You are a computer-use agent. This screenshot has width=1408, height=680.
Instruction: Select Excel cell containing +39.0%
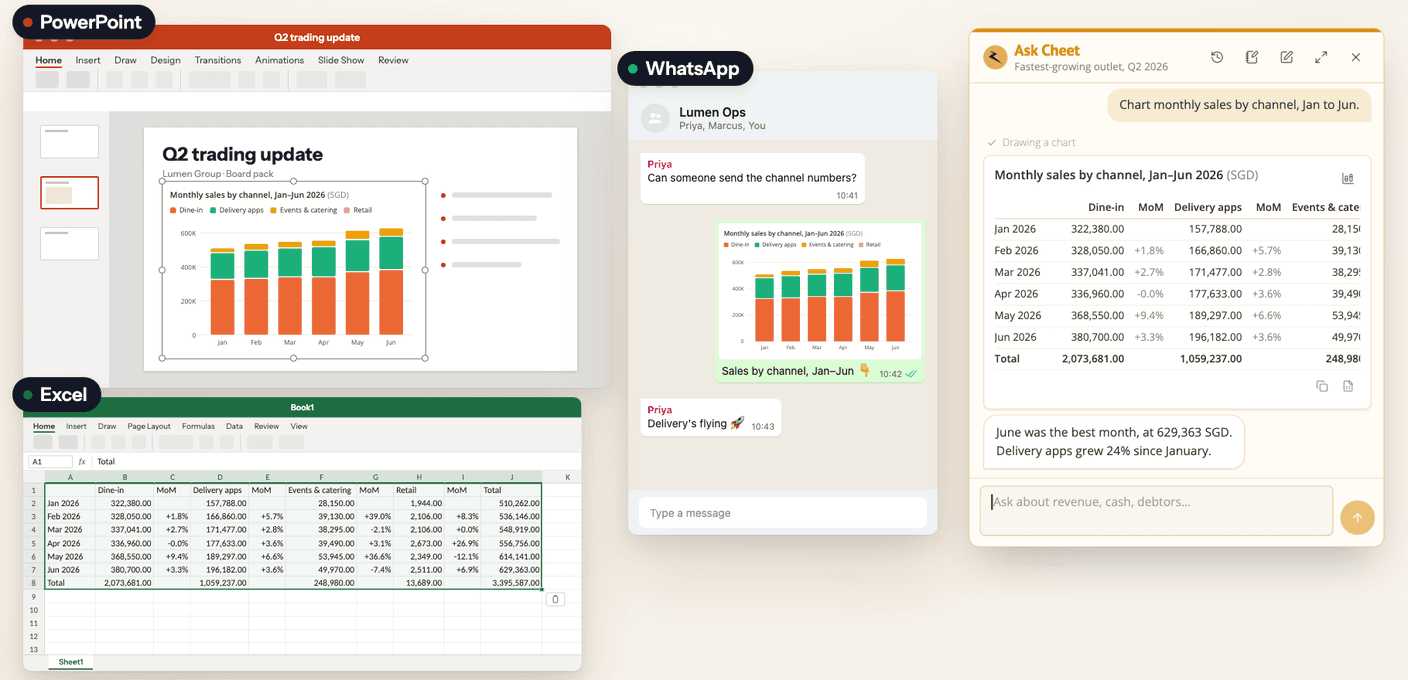pos(374,517)
